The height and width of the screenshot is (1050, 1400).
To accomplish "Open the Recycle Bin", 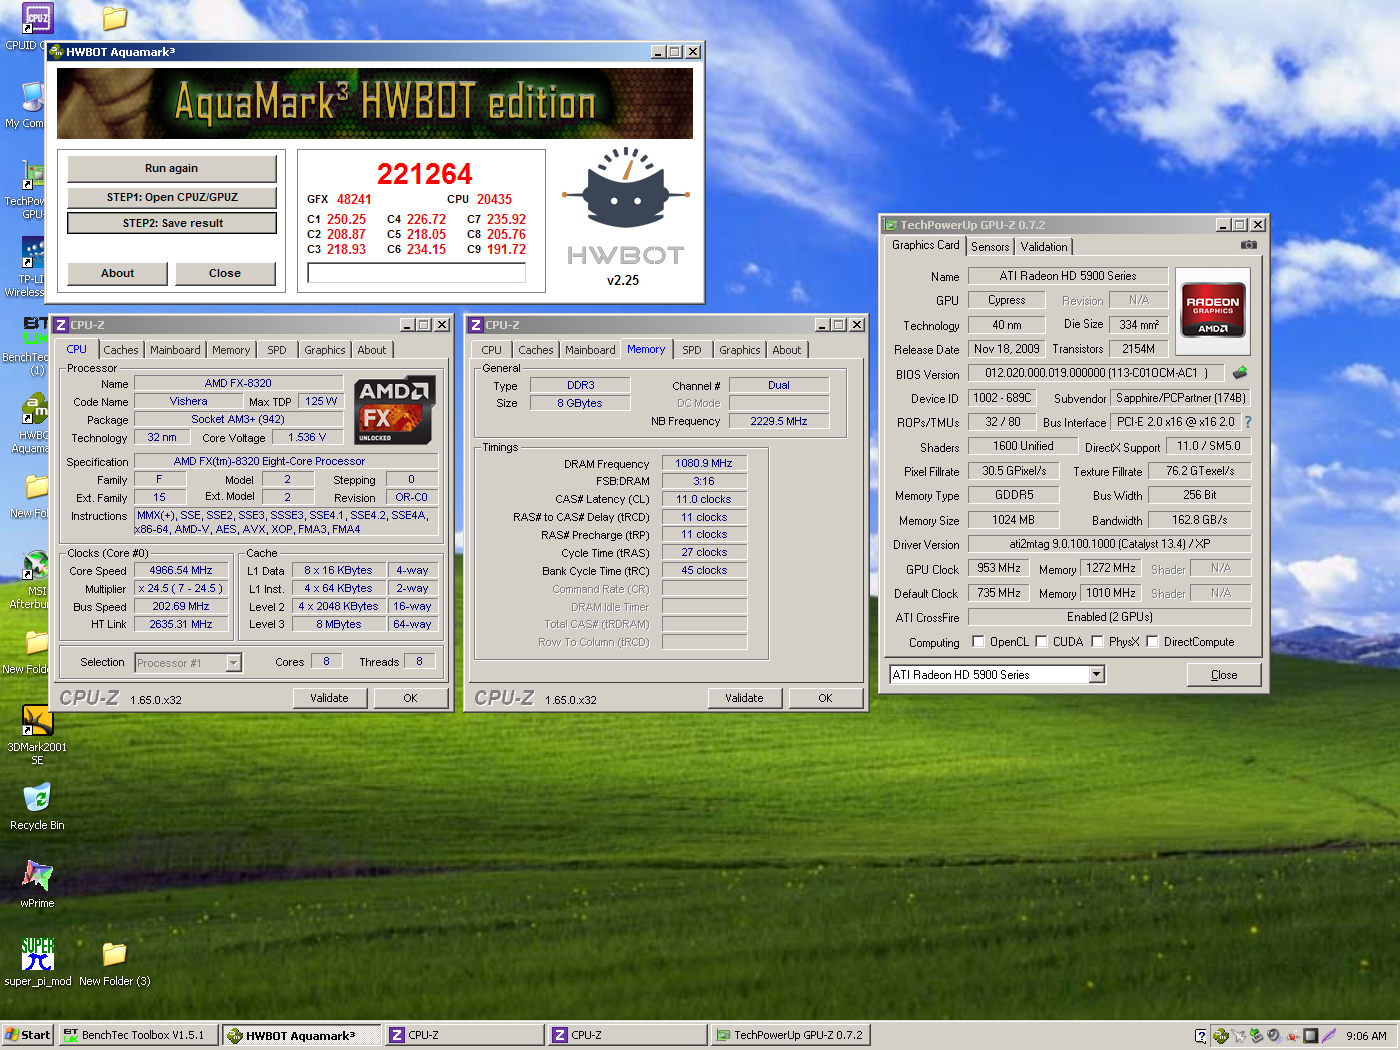I will [x=37, y=799].
